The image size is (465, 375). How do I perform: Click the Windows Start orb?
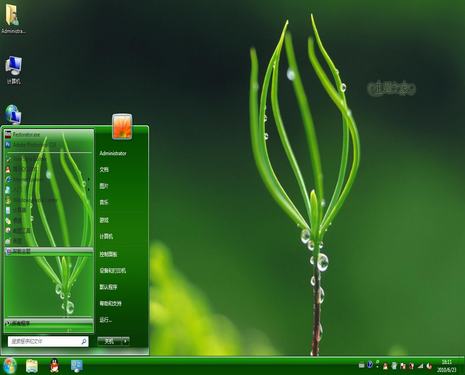pos(9,366)
